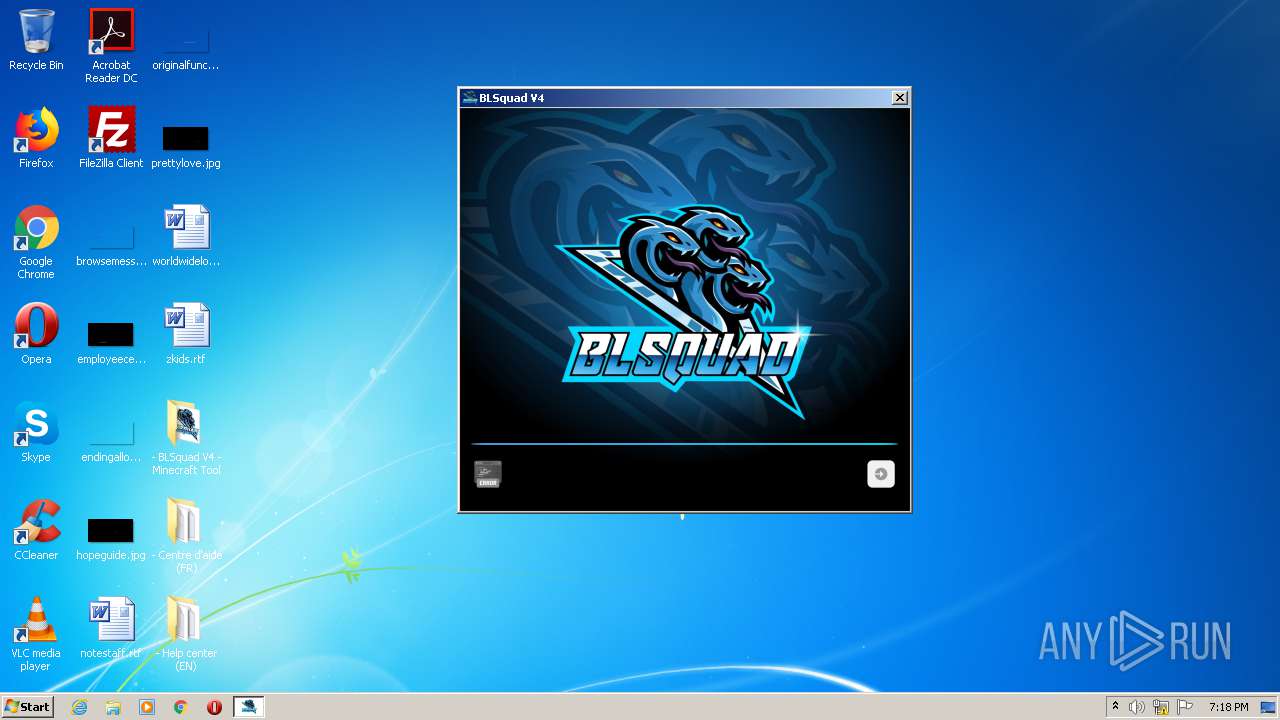This screenshot has width=1280, height=720.
Task: Select the notestaff.rtf document
Action: (111, 628)
